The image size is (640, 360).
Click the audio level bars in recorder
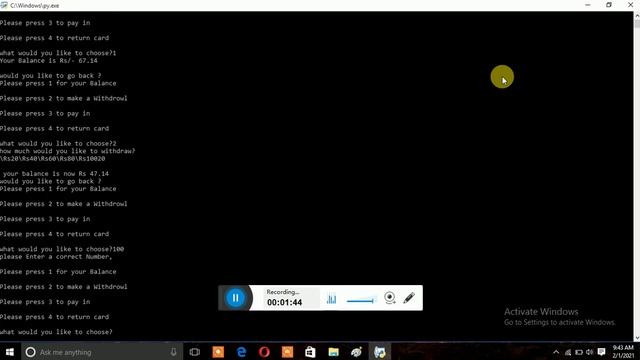point(331,299)
